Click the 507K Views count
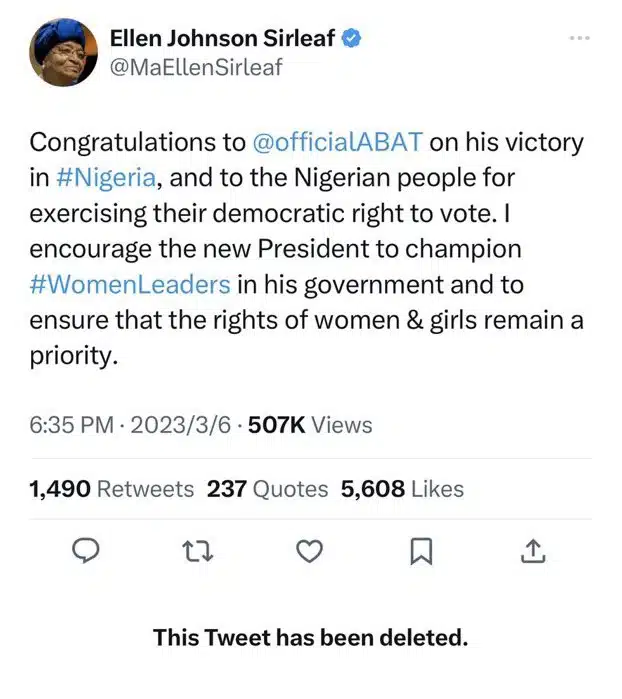Screen dimensions: 622x699 (x=310, y=425)
